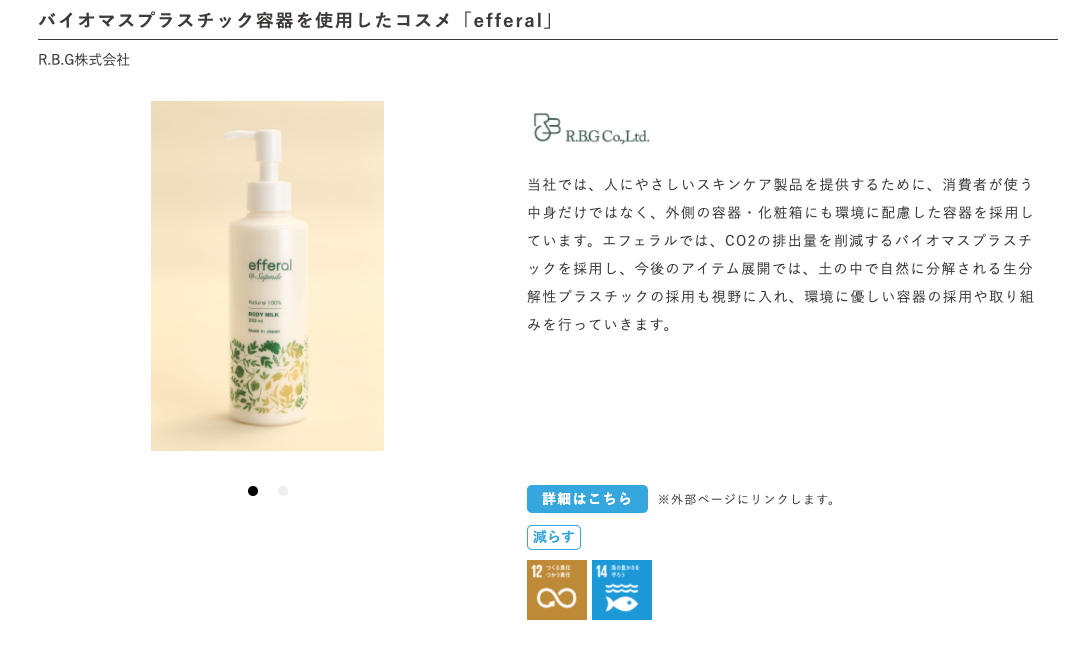
Task: Select the 減らす tag
Action: [x=554, y=537]
